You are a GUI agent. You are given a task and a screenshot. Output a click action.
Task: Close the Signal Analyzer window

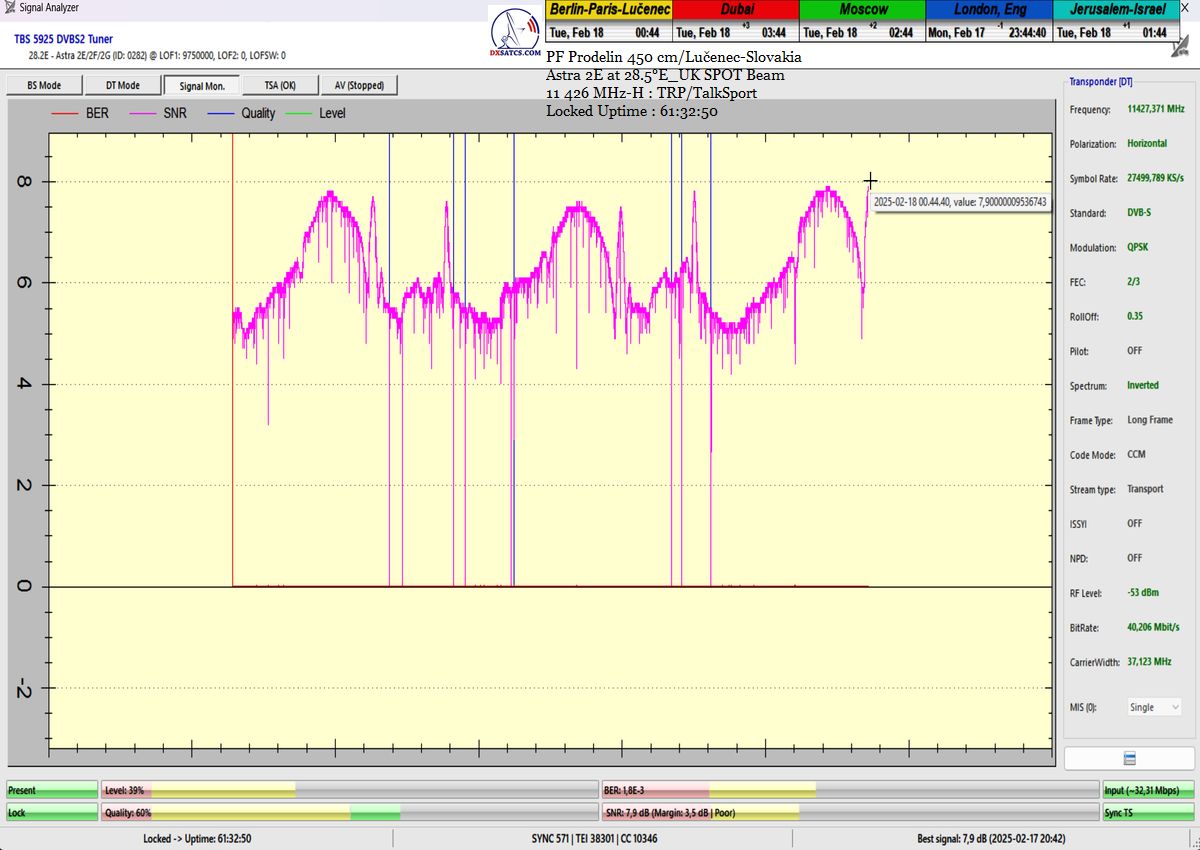(x=1185, y=8)
